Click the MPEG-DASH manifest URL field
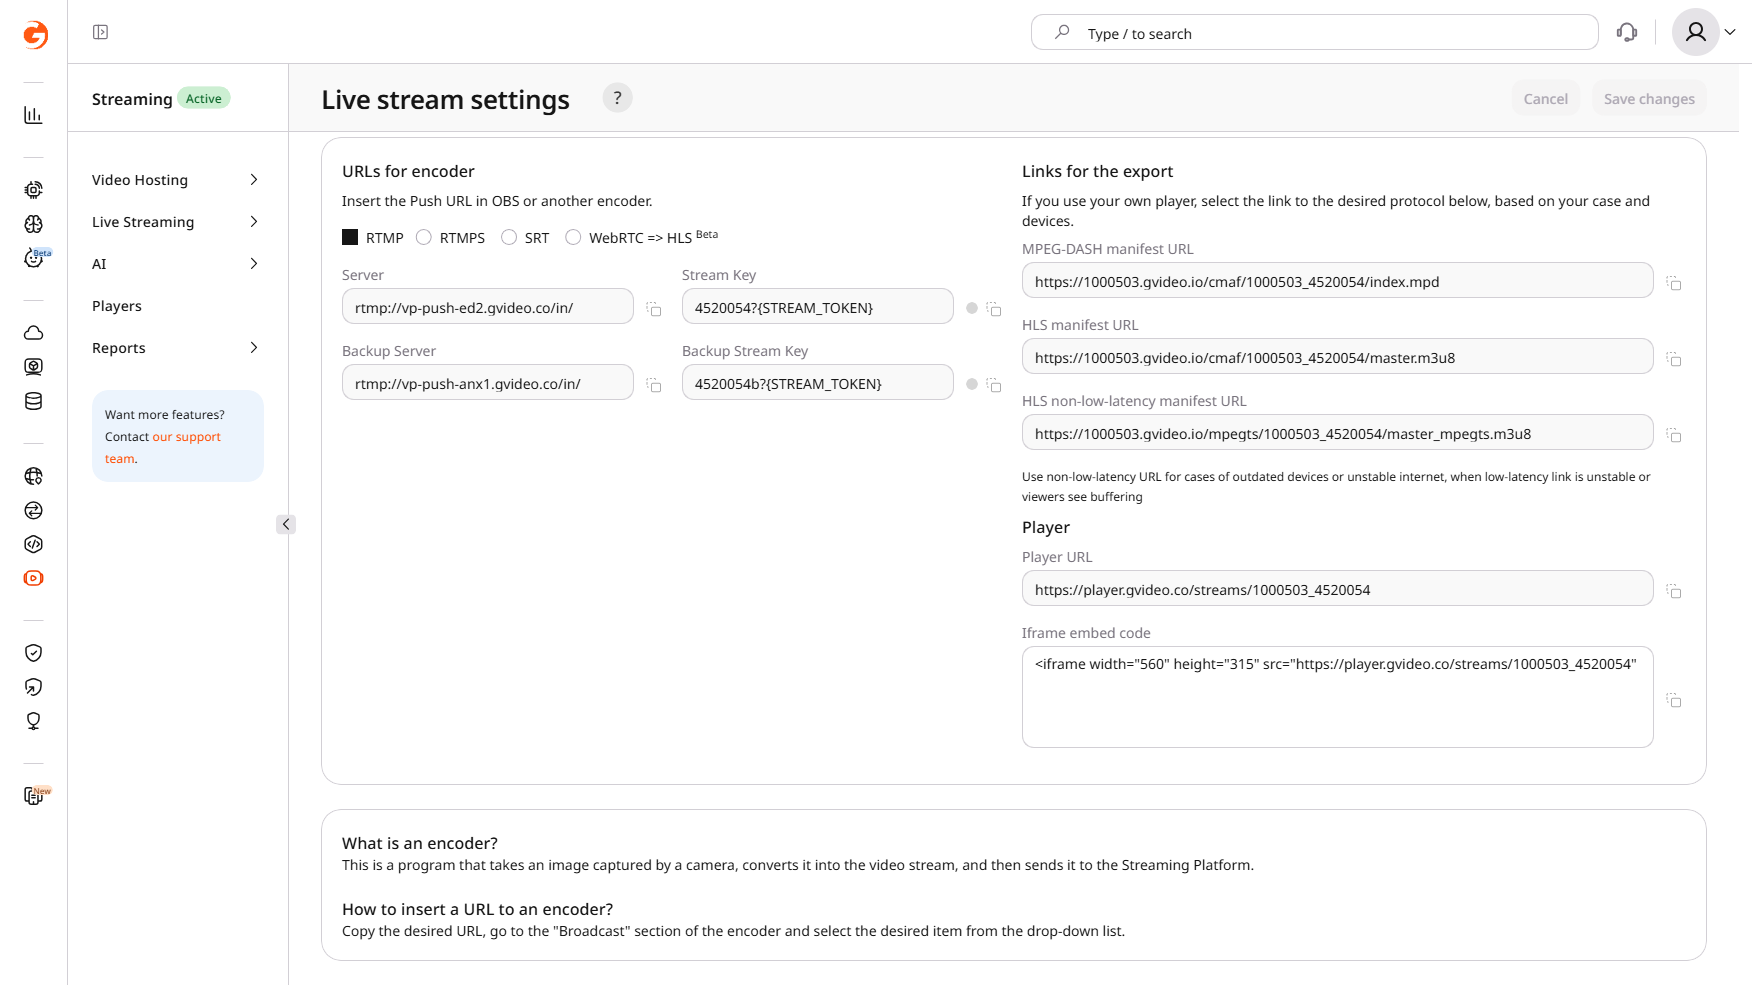This screenshot has height=985, width=1752. (1338, 280)
